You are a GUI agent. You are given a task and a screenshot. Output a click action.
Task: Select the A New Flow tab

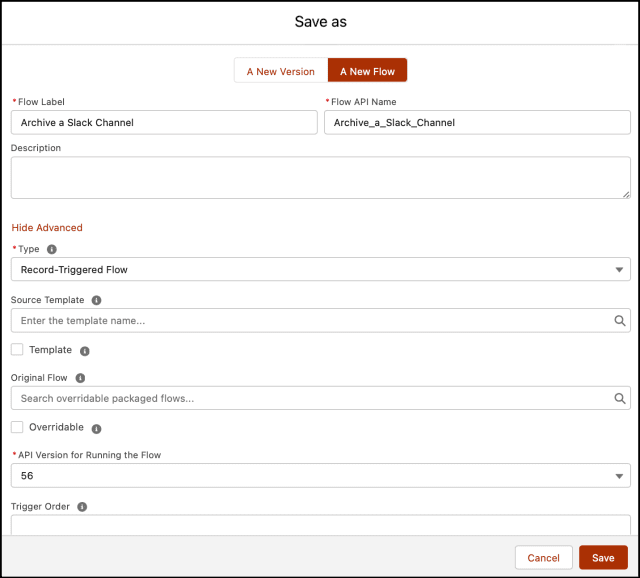click(x=367, y=71)
